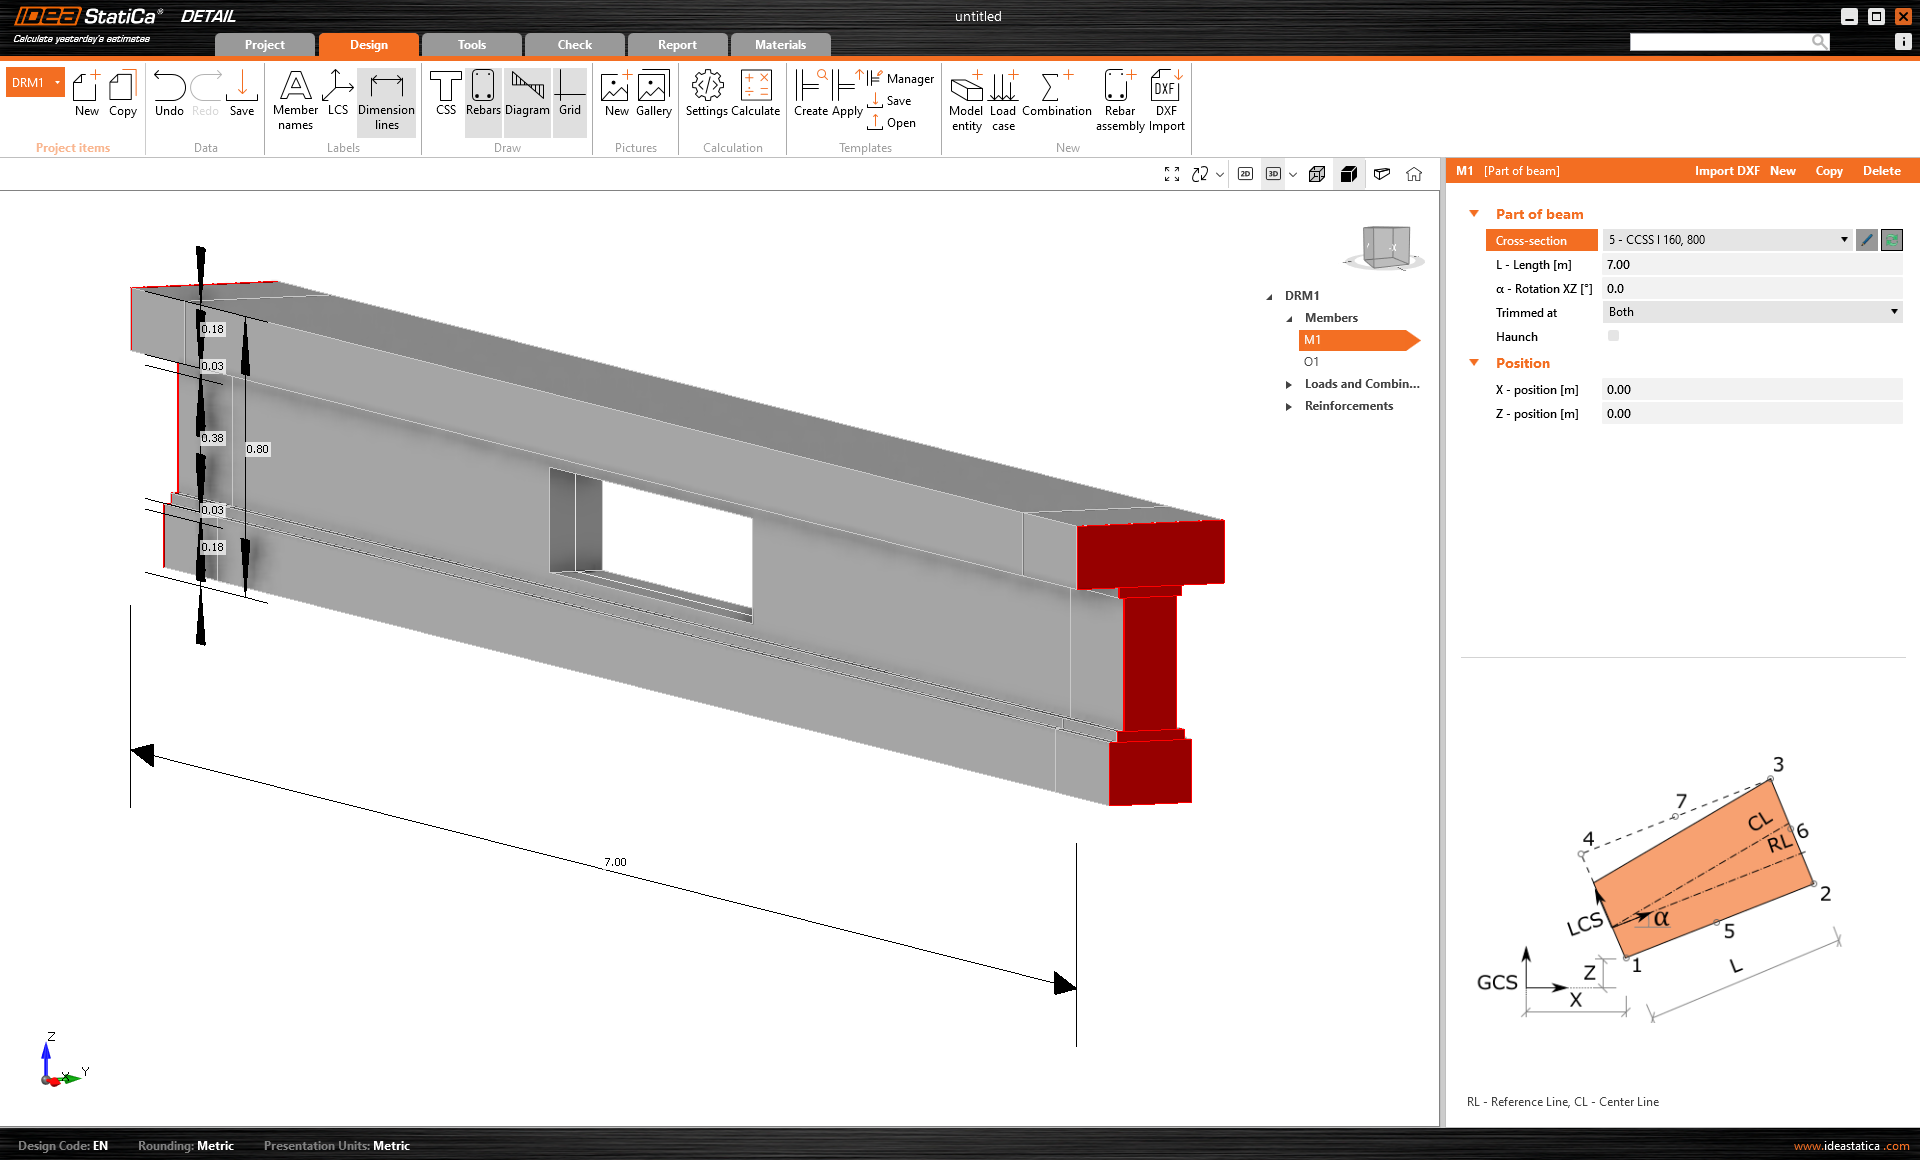Screen dimensions: 1920x1160
Task: Toggle the Haunch checkbox
Action: pyautogui.click(x=1613, y=336)
